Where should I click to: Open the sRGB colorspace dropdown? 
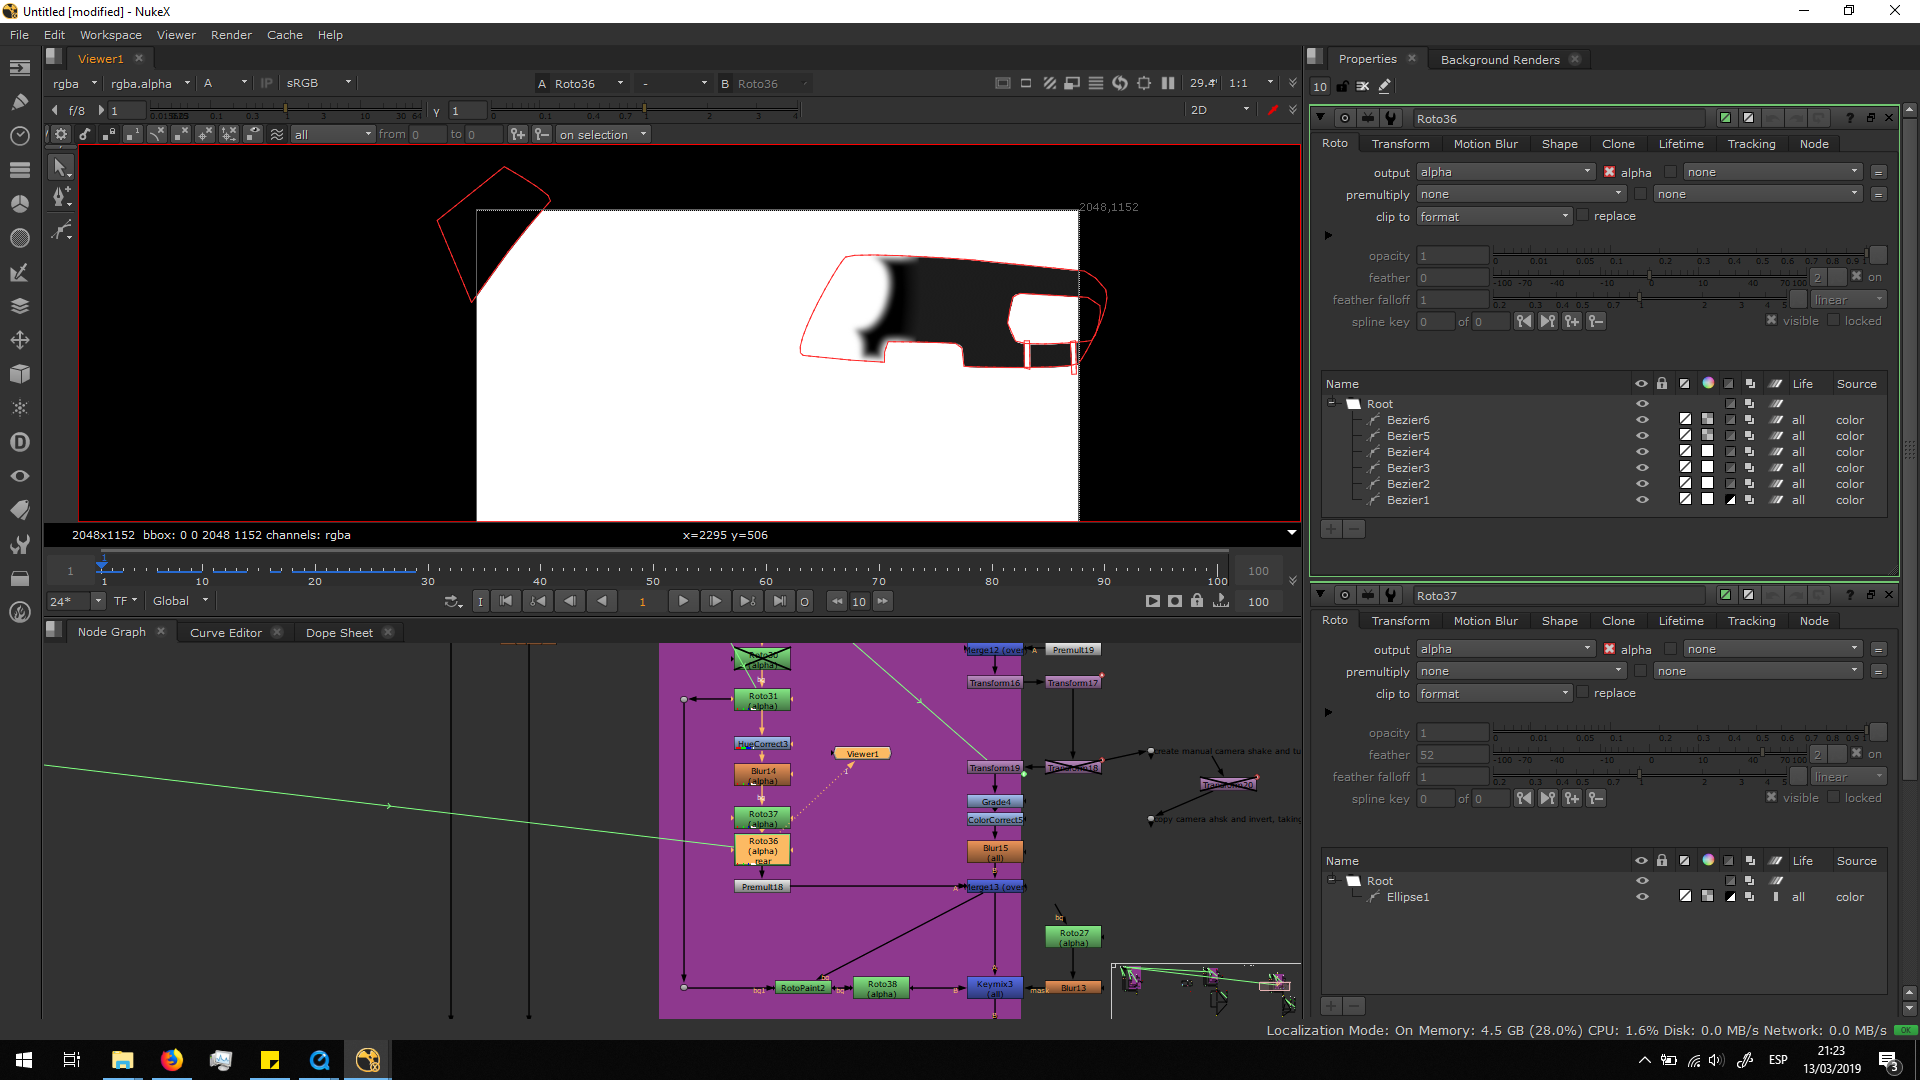tap(318, 83)
